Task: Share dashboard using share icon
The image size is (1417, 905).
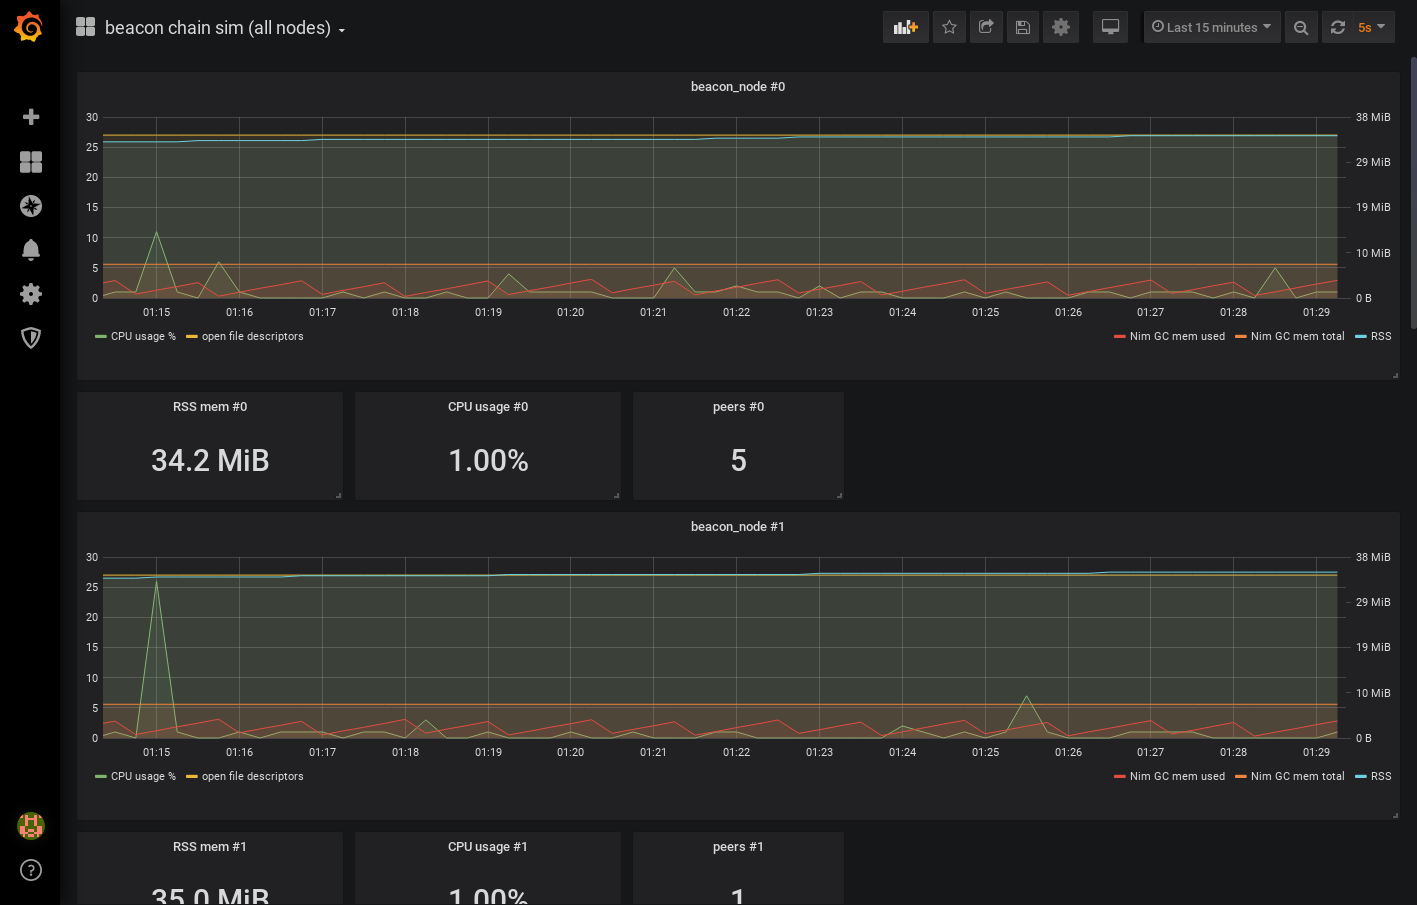Action: coord(986,27)
